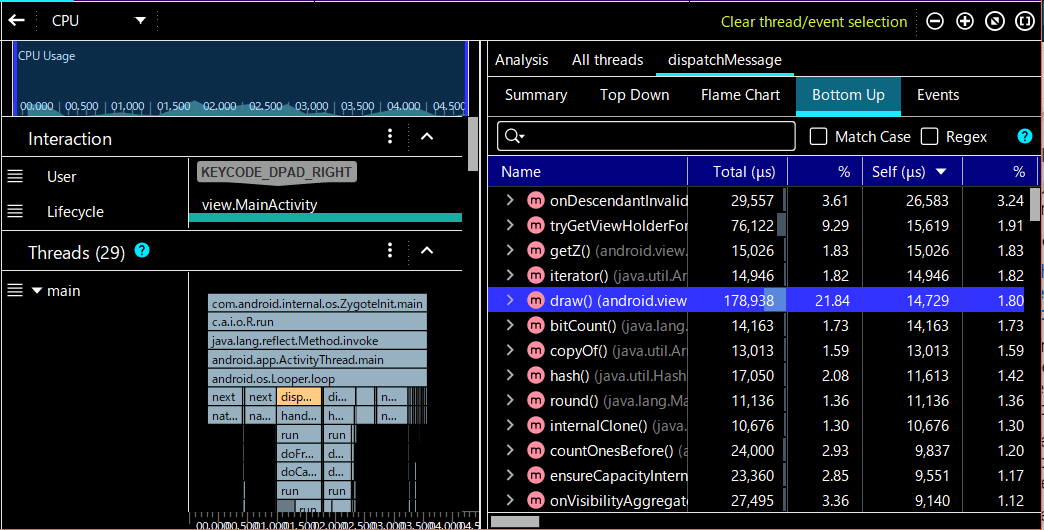
Task: Select android.os.Looper.loop frame
Action: (x=317, y=378)
